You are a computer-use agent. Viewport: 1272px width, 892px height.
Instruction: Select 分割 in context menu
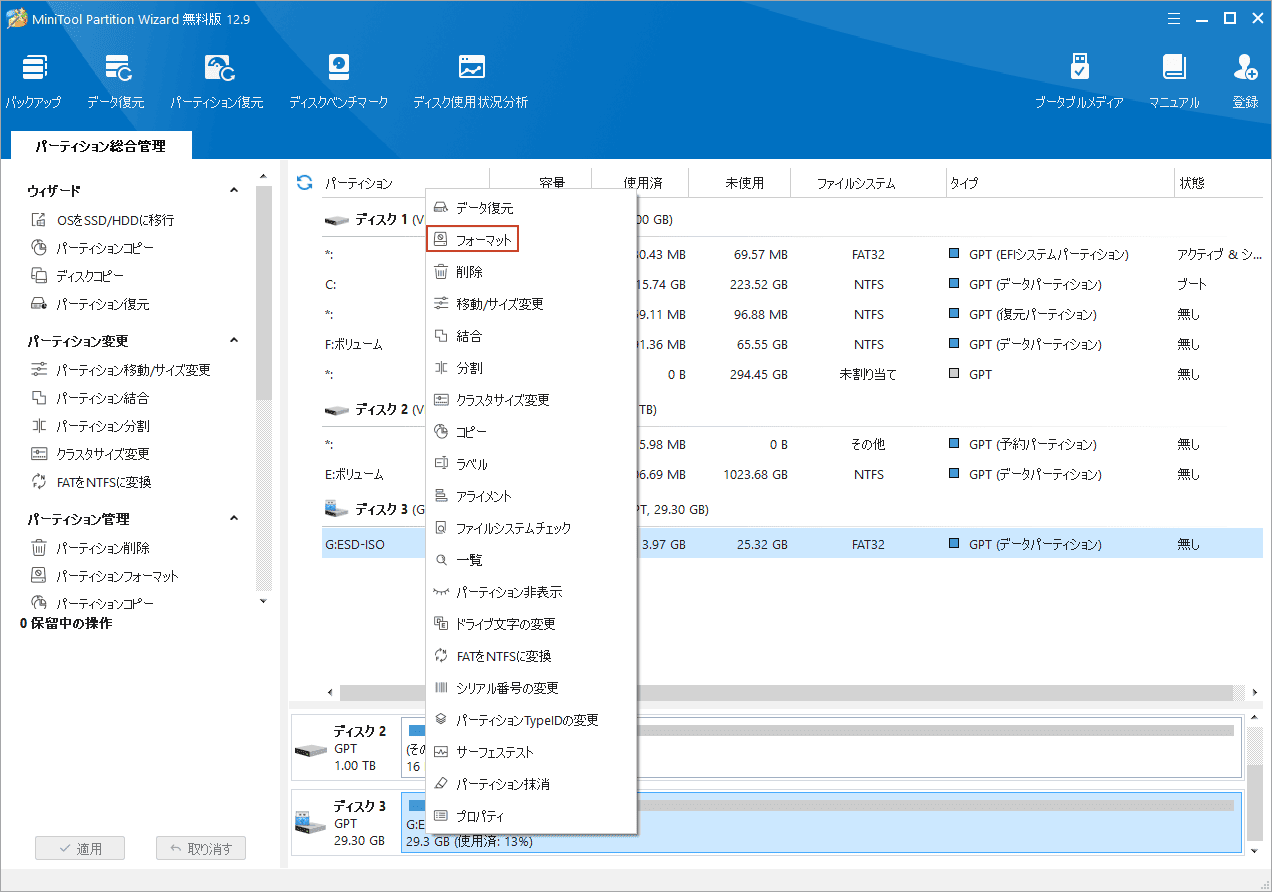(532, 368)
